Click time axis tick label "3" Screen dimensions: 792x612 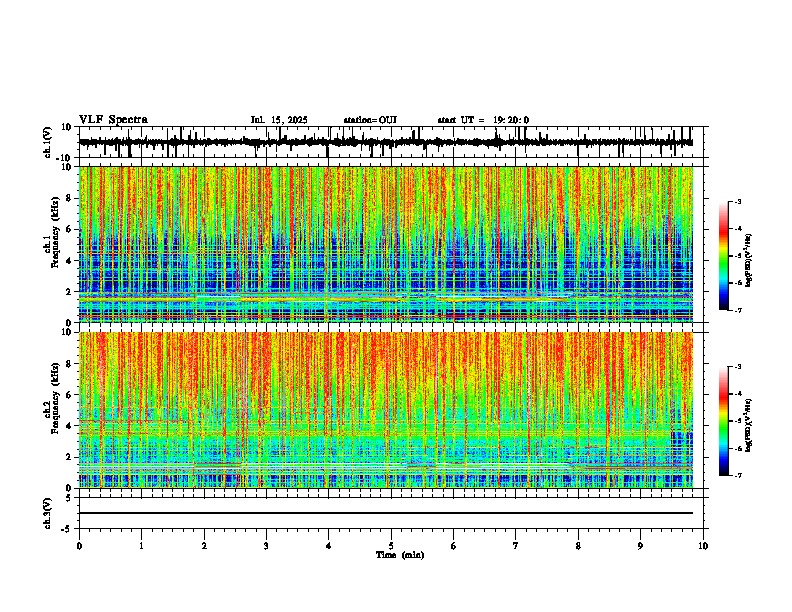[x=266, y=546]
